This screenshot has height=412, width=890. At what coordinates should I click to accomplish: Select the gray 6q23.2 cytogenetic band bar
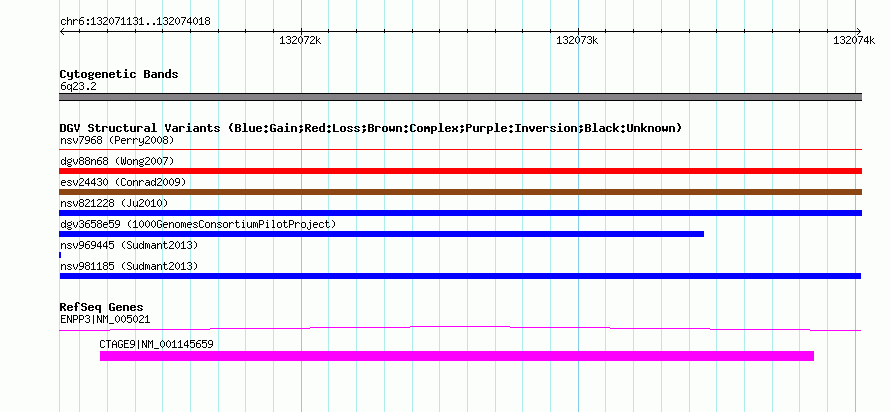[x=460, y=97]
